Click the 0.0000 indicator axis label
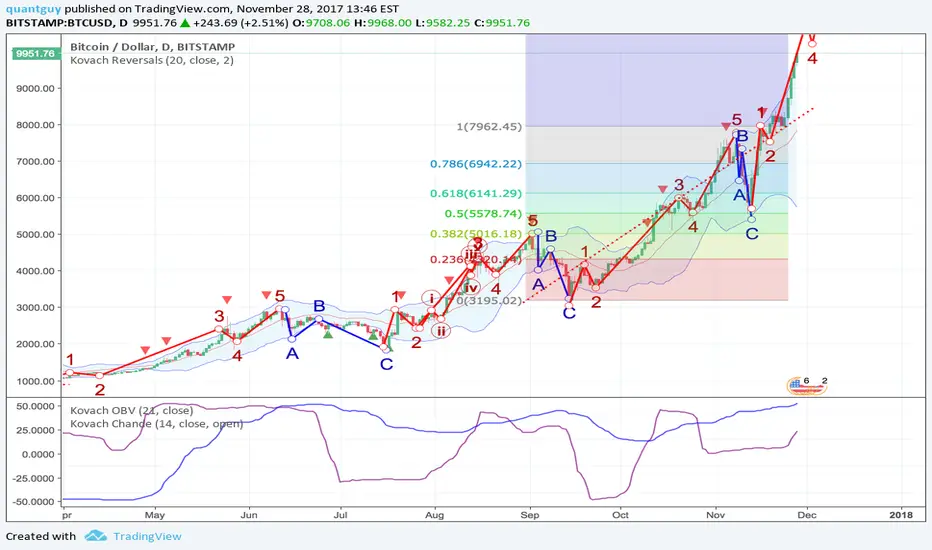Image resolution: width=932 pixels, height=550 pixels. (37, 454)
